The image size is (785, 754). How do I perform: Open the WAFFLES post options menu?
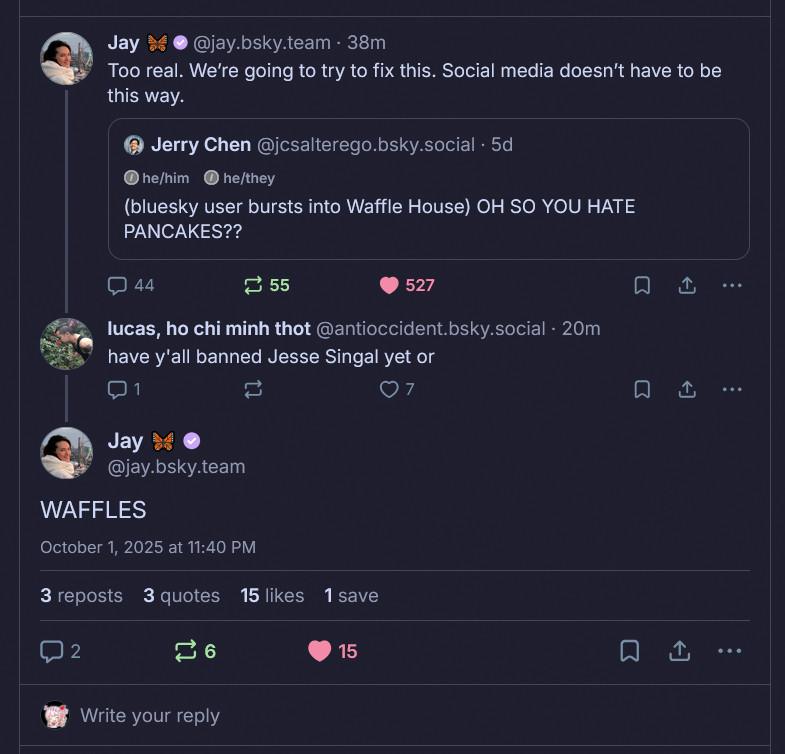(x=730, y=651)
